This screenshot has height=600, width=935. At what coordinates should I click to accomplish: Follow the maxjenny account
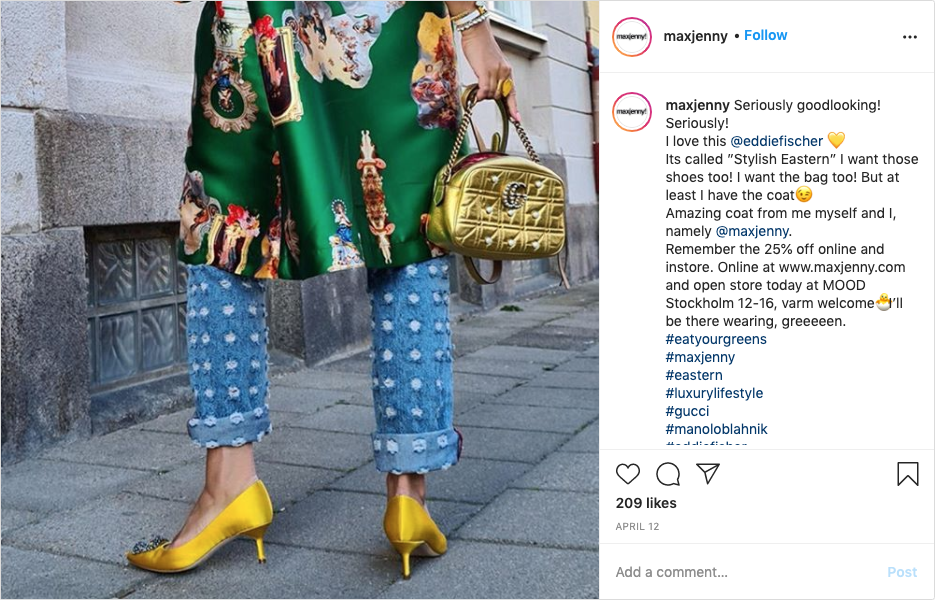(766, 36)
